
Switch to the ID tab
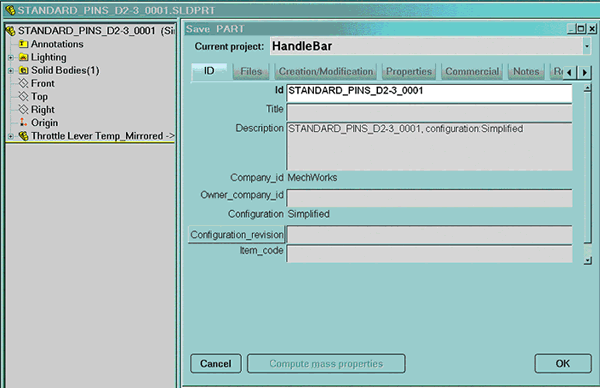[209, 72]
